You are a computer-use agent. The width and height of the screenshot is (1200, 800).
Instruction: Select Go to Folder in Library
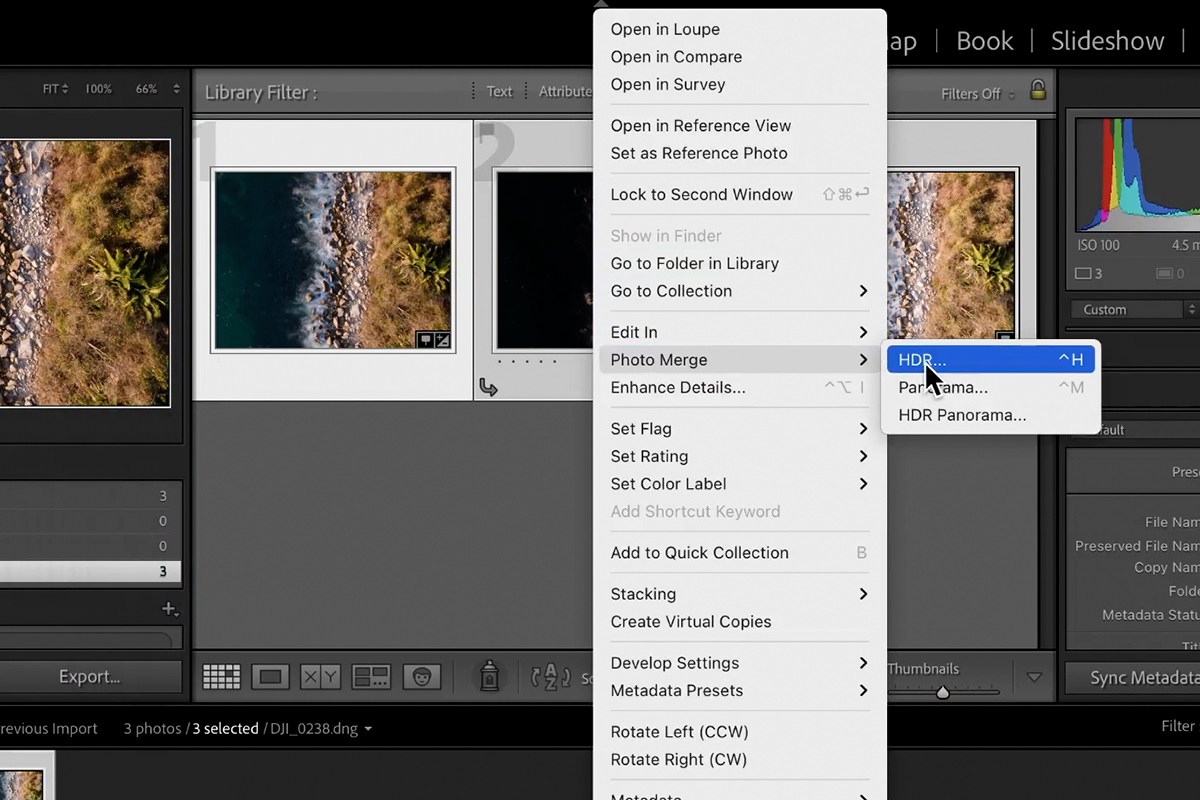coord(740,264)
